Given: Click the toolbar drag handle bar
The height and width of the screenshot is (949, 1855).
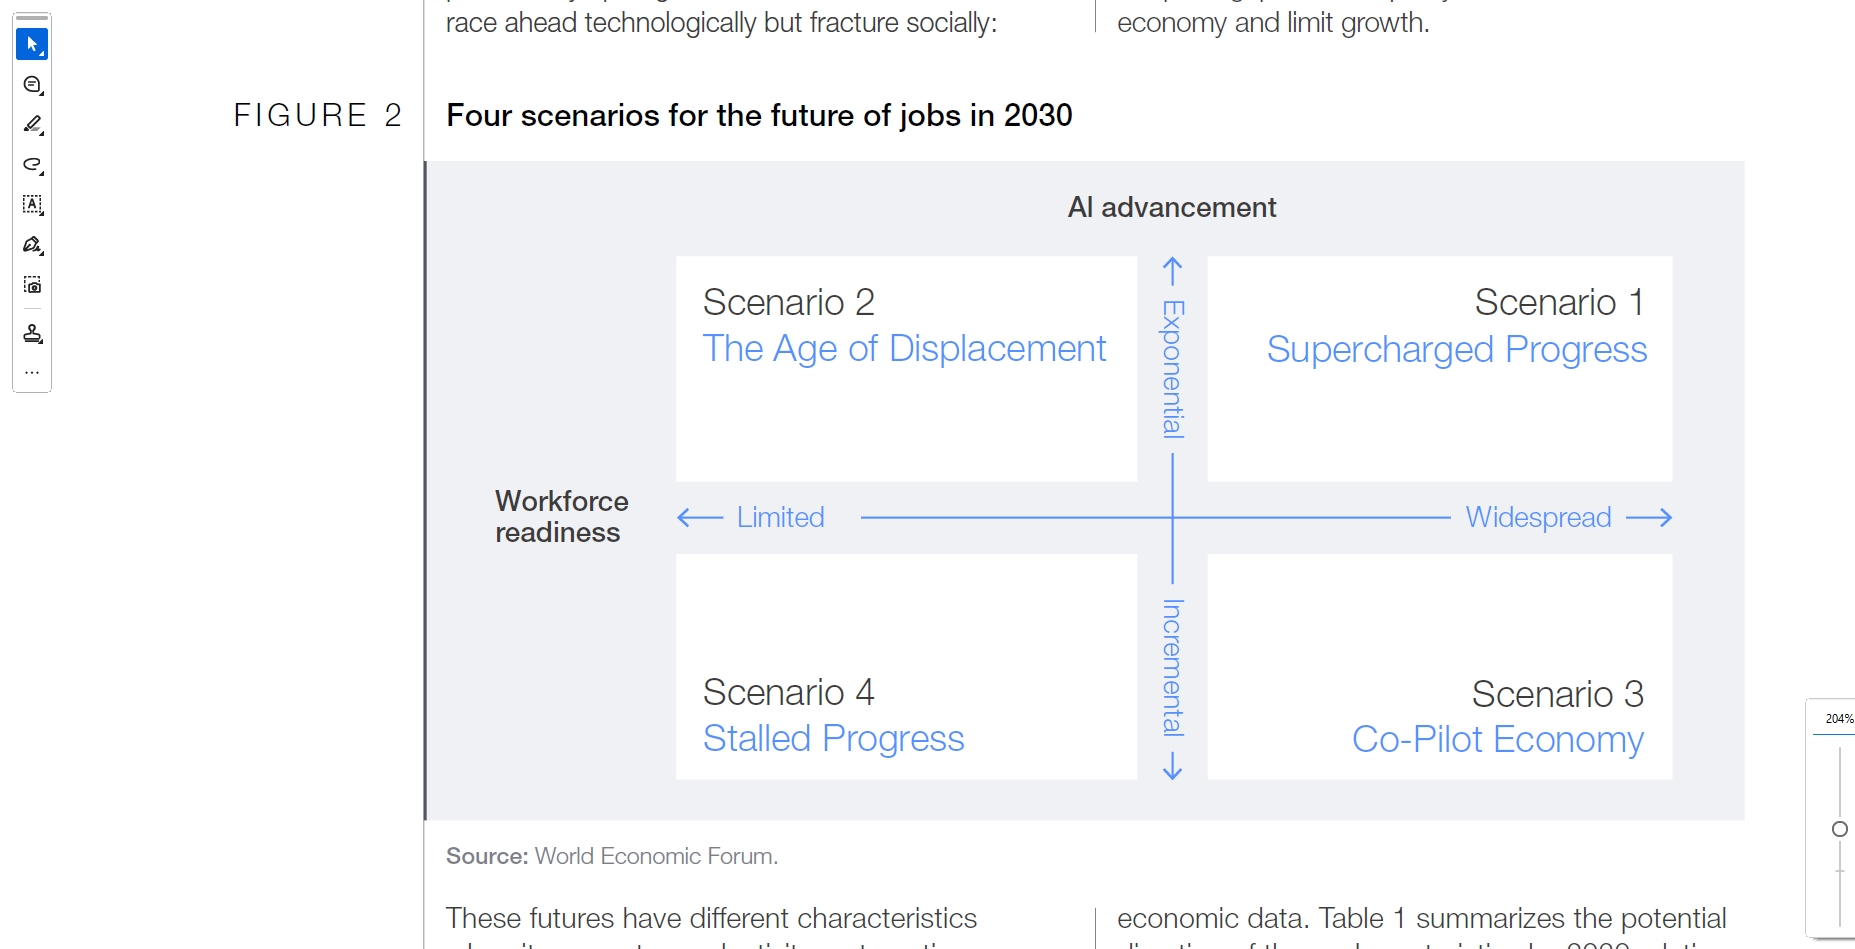Looking at the screenshot, I should [x=32, y=18].
